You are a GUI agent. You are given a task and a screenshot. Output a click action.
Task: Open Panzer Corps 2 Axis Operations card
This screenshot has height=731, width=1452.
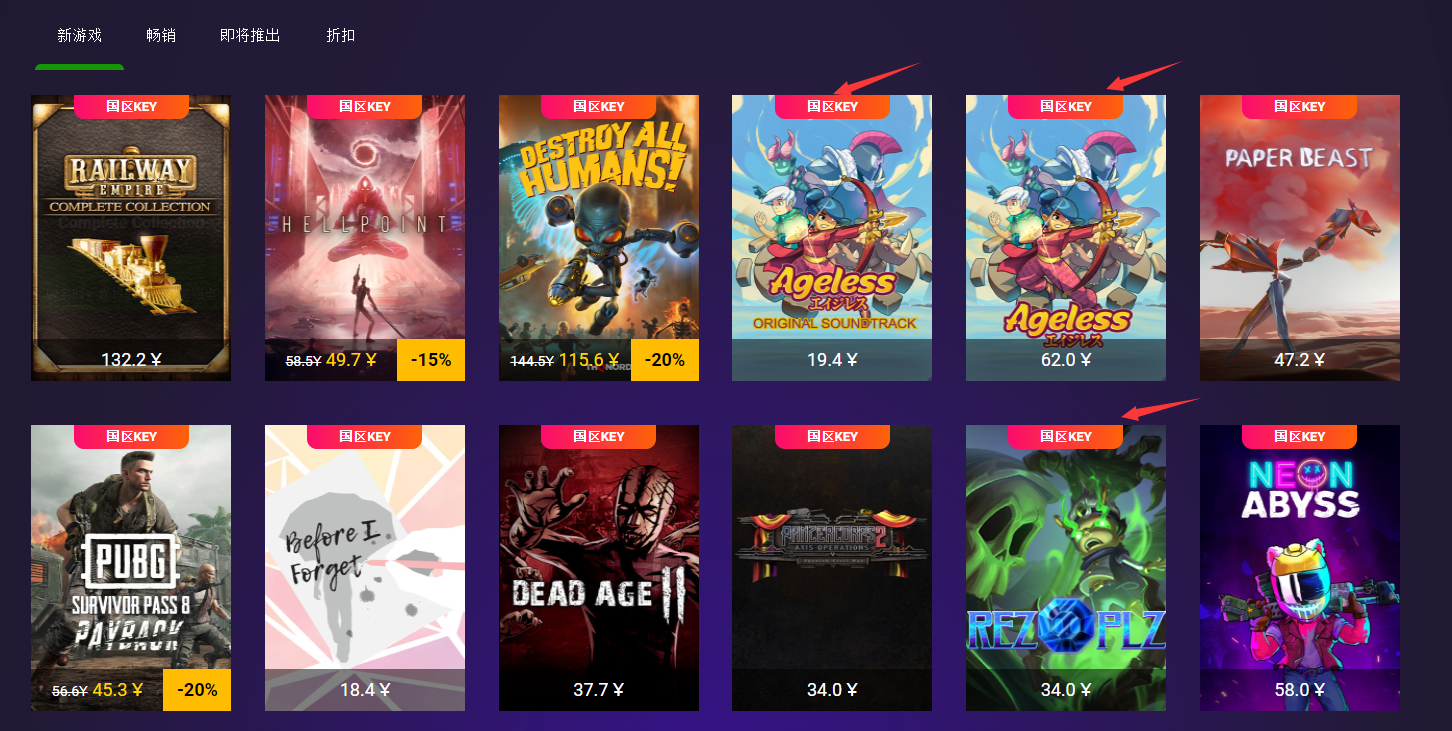(832, 568)
